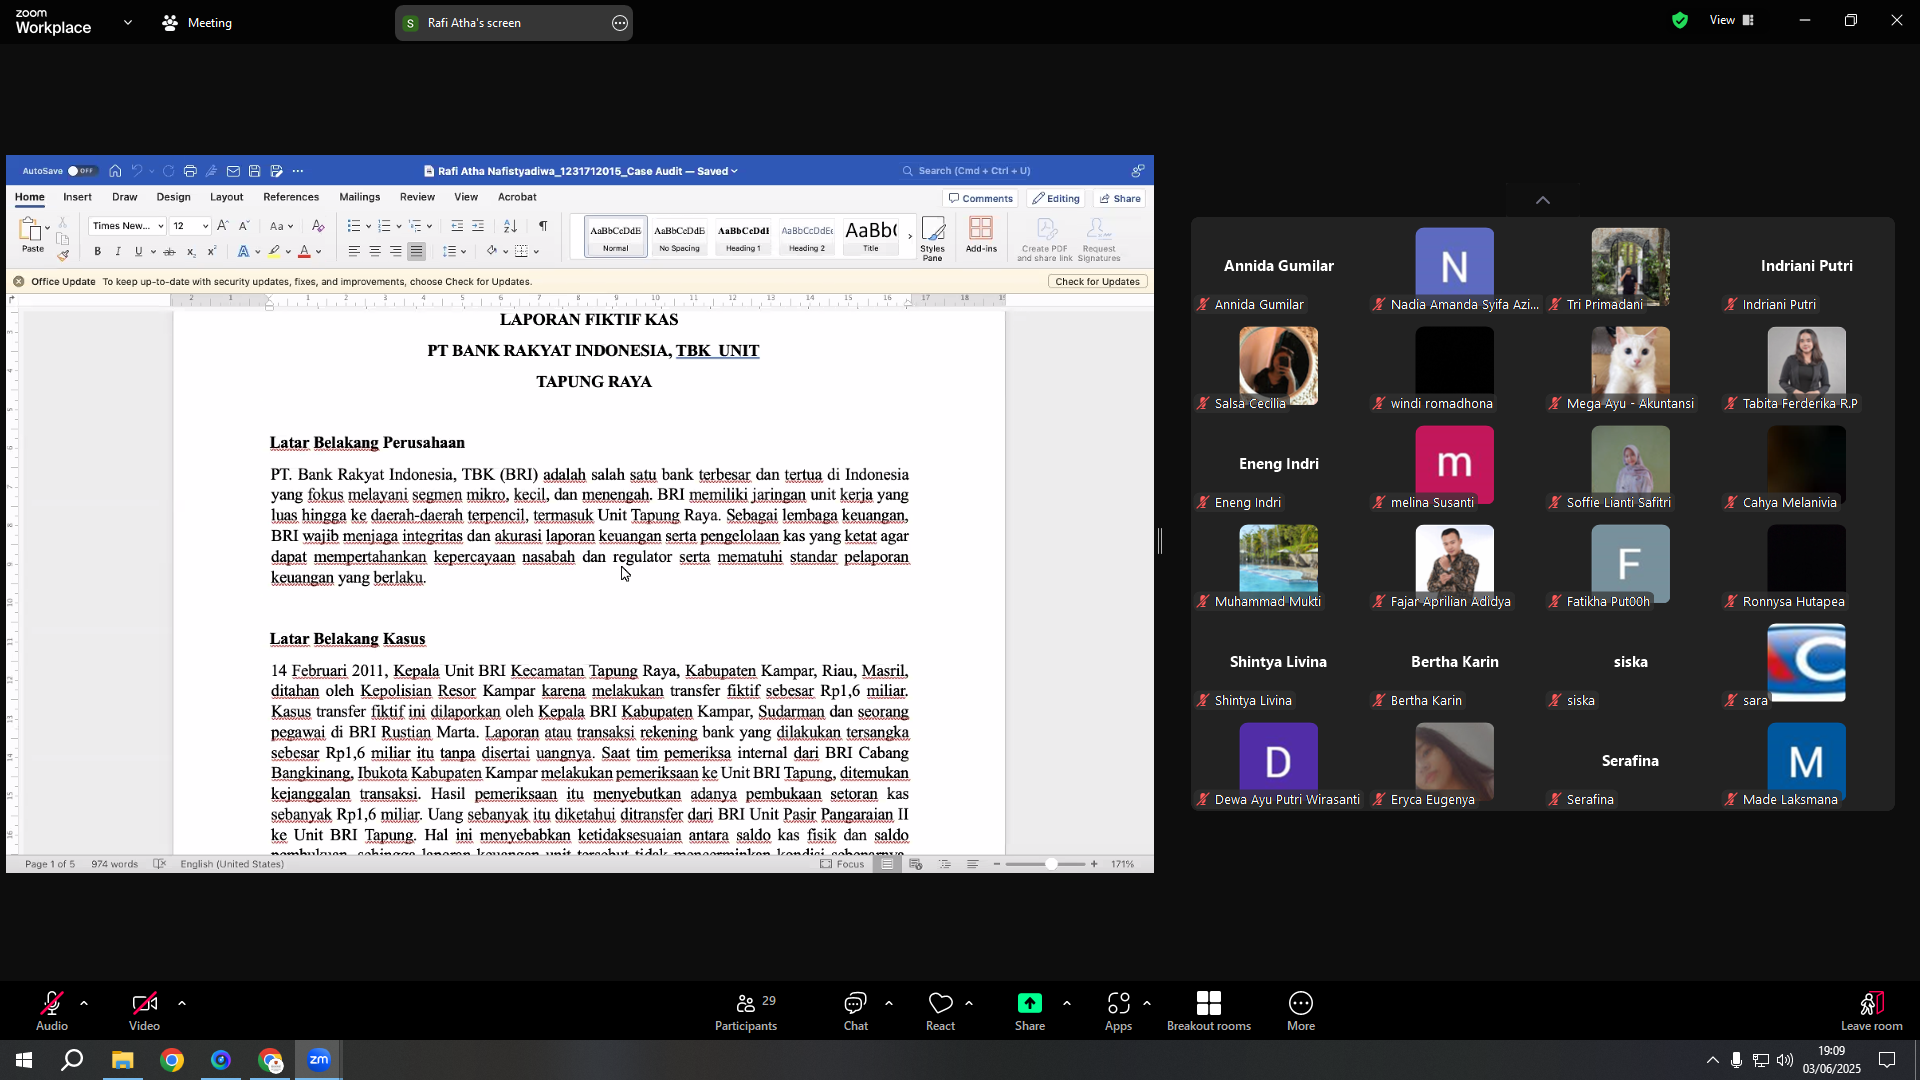Image resolution: width=1920 pixels, height=1080 pixels.
Task: Expand the bullet list dropdown arrow
Action: 368,226
